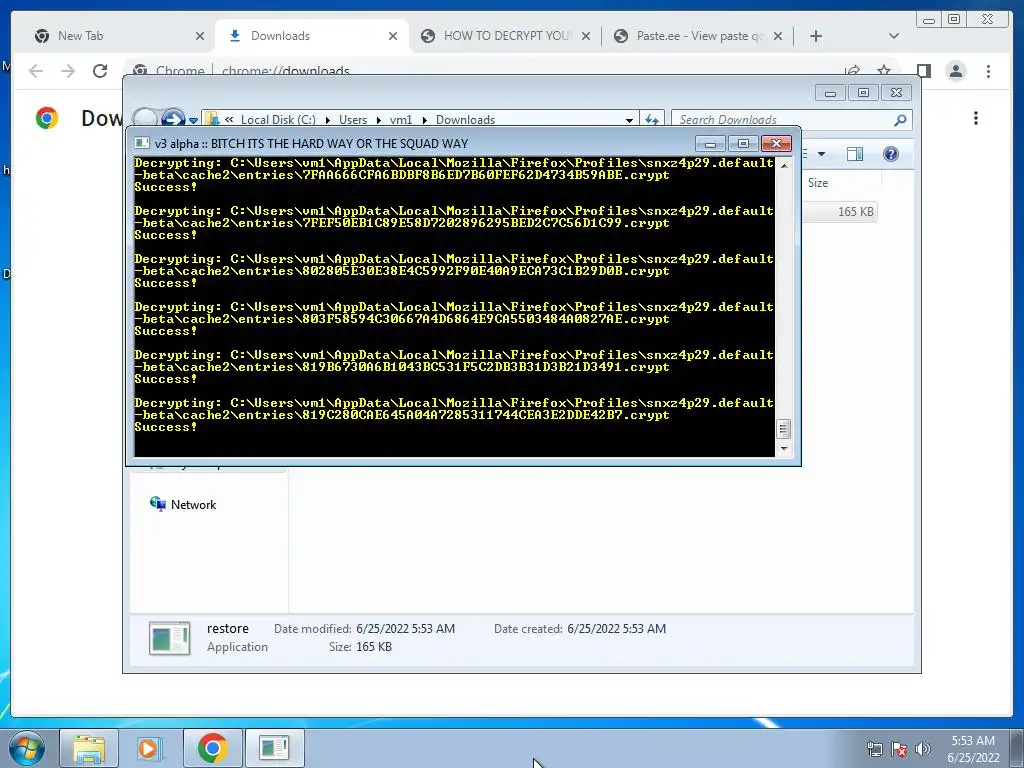This screenshot has width=1024, height=768.
Task: Switch to Chrome from the taskbar
Action: coord(212,748)
